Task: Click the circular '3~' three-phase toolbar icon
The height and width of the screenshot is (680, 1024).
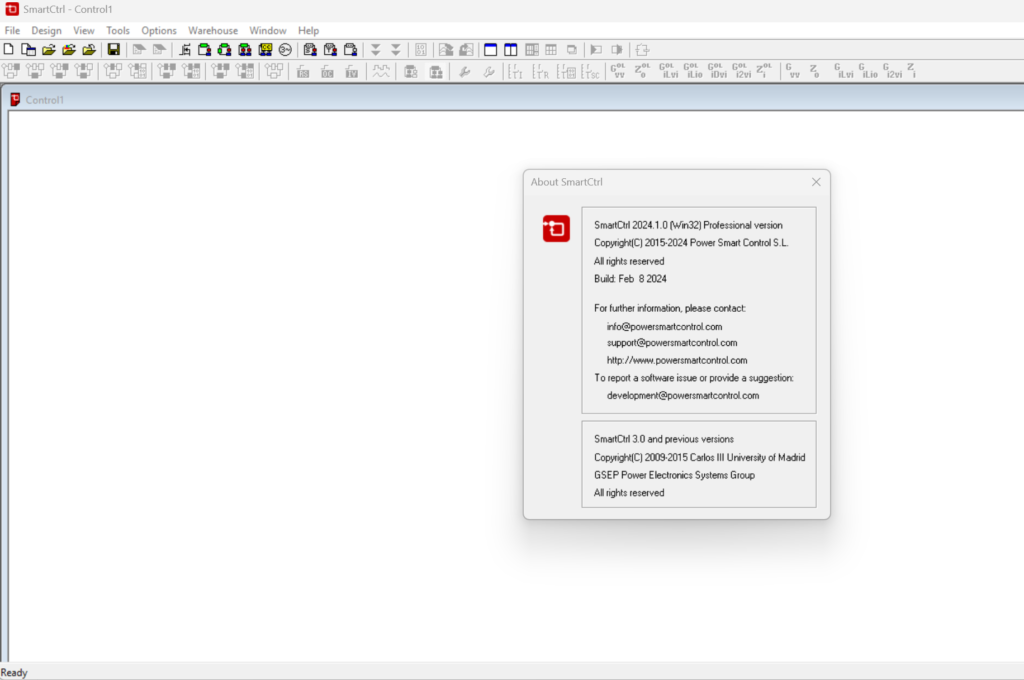Action: pos(285,50)
